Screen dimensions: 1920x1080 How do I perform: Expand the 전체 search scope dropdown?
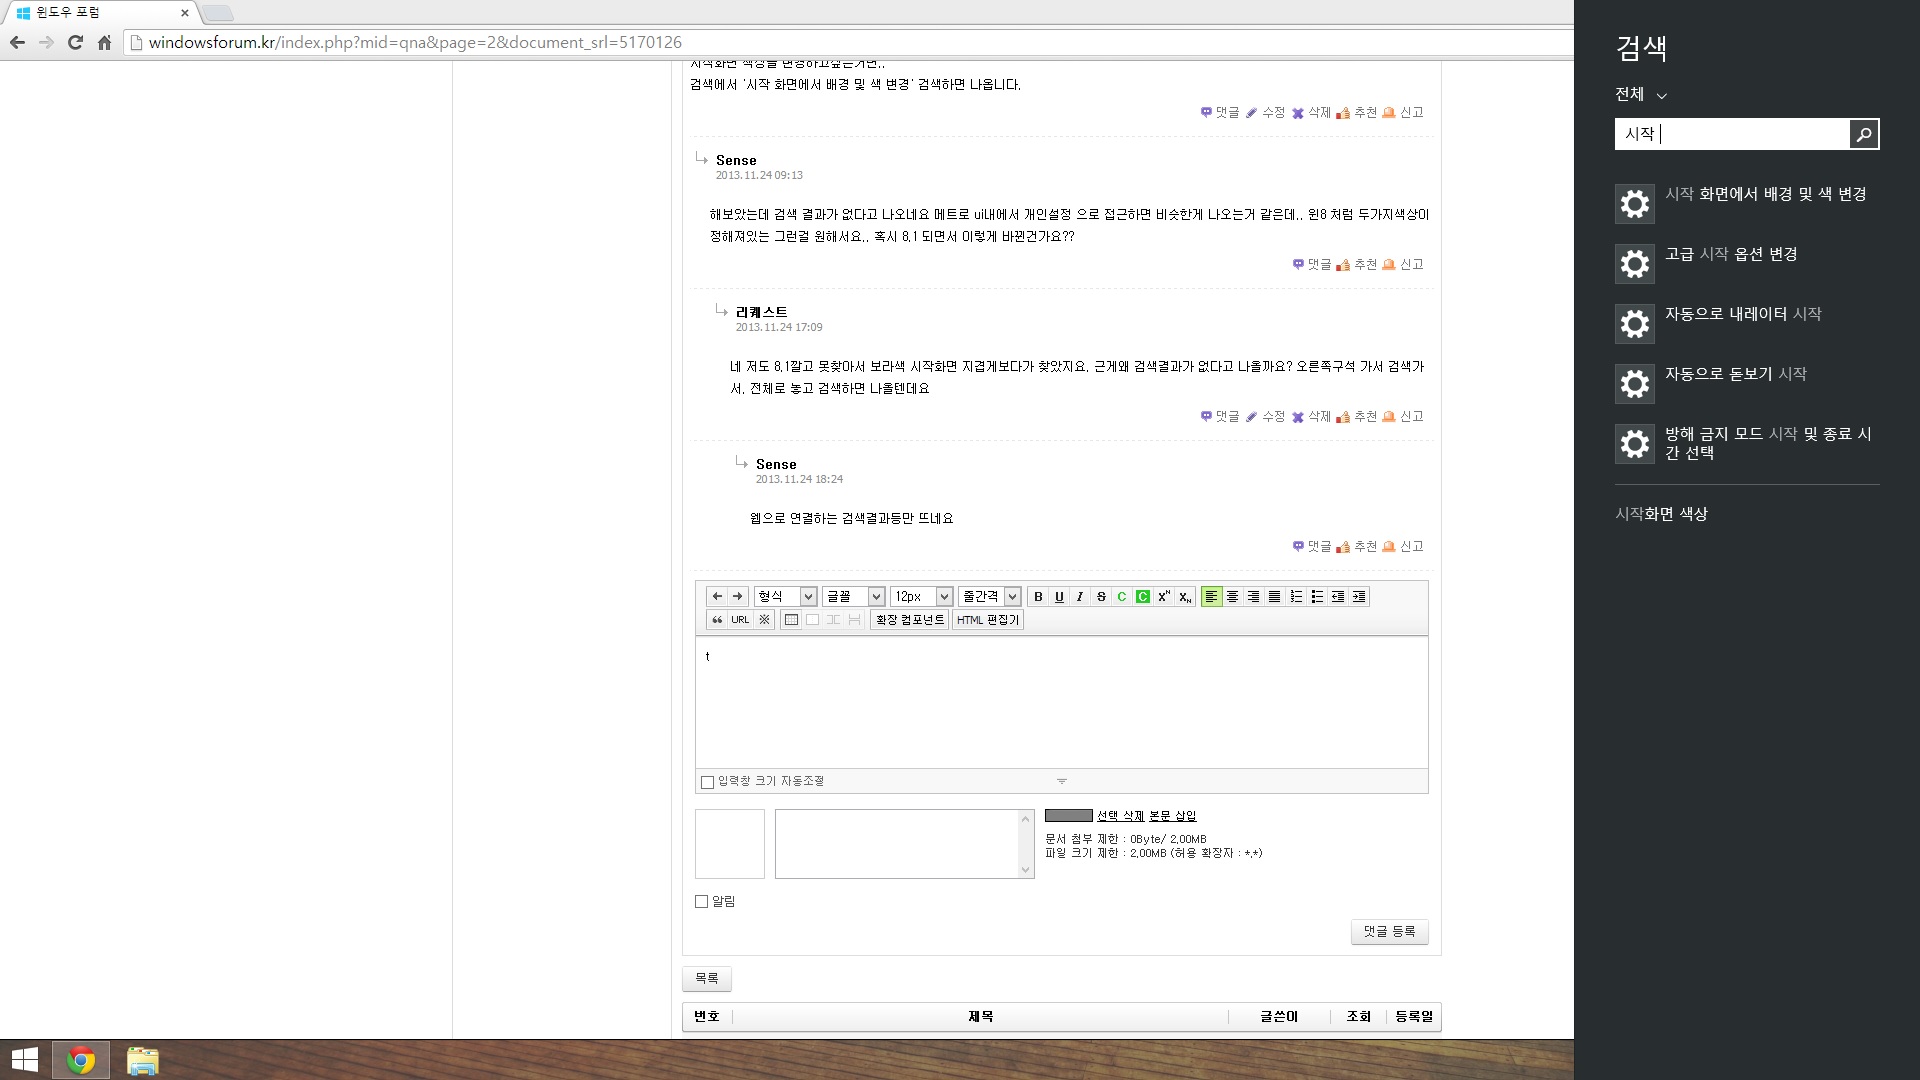pos(1641,94)
